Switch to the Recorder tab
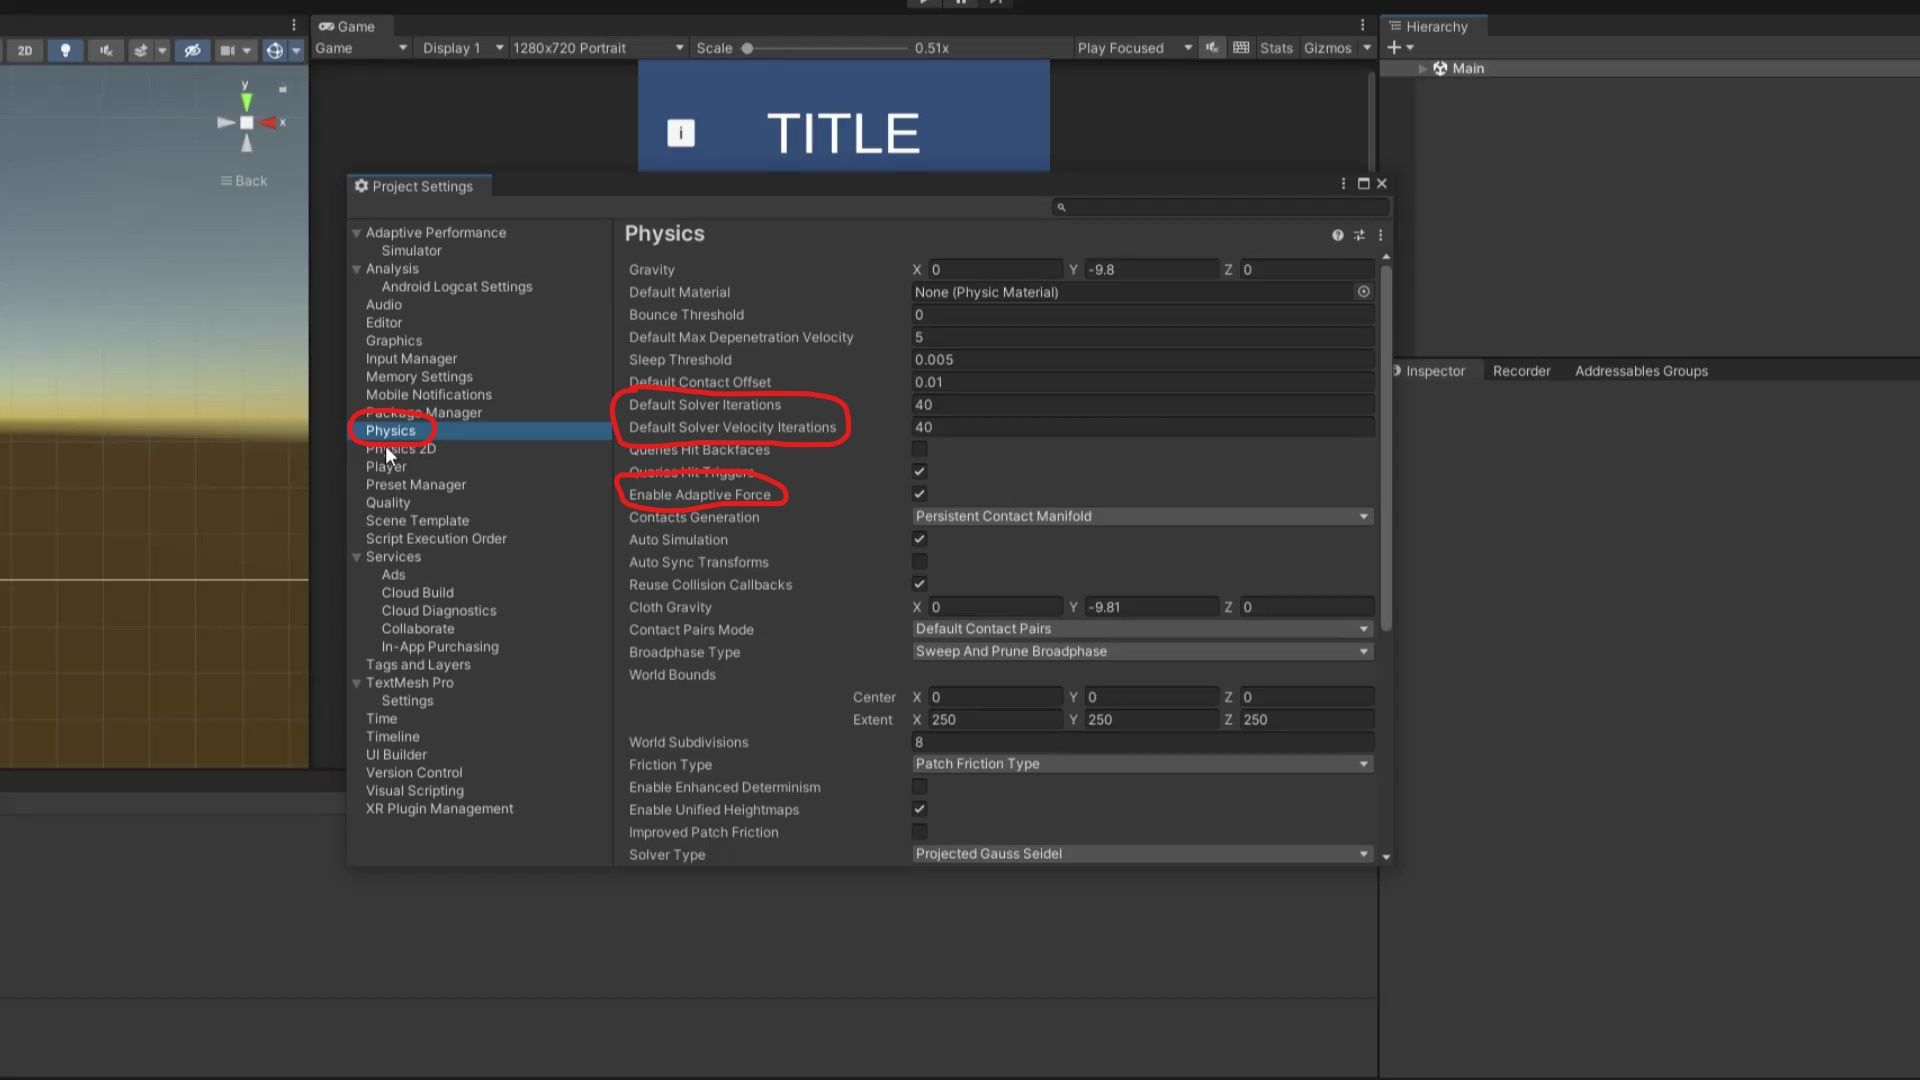This screenshot has height=1080, width=1920. [x=1521, y=370]
